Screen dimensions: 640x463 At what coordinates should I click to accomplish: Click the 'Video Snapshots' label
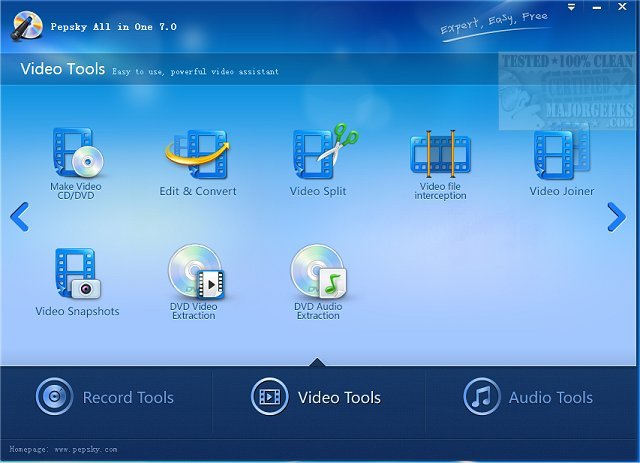point(78,311)
